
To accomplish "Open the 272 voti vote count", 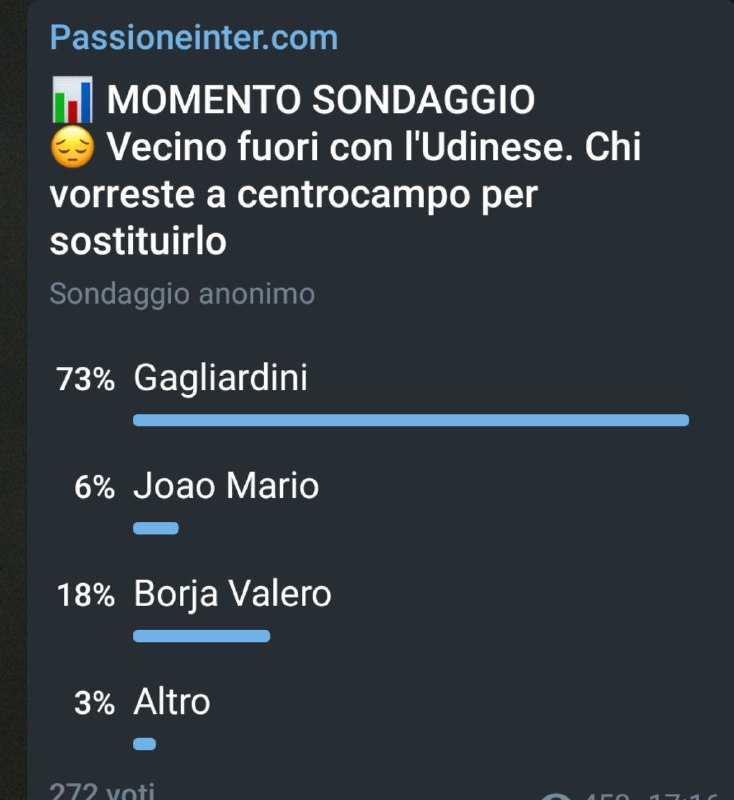I will pos(102,791).
